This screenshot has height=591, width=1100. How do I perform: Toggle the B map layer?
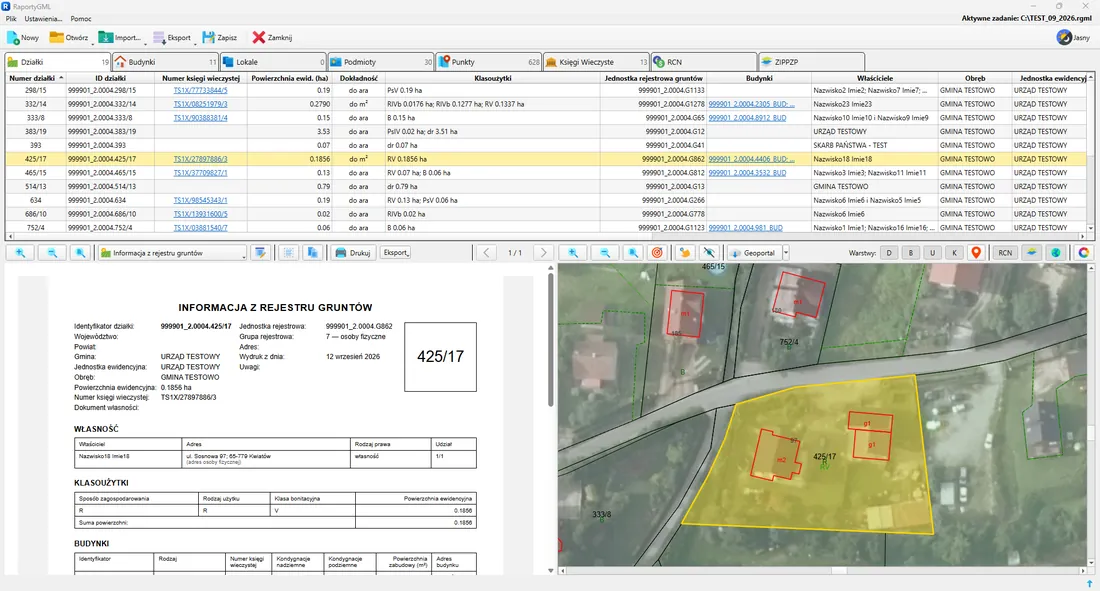pos(911,253)
